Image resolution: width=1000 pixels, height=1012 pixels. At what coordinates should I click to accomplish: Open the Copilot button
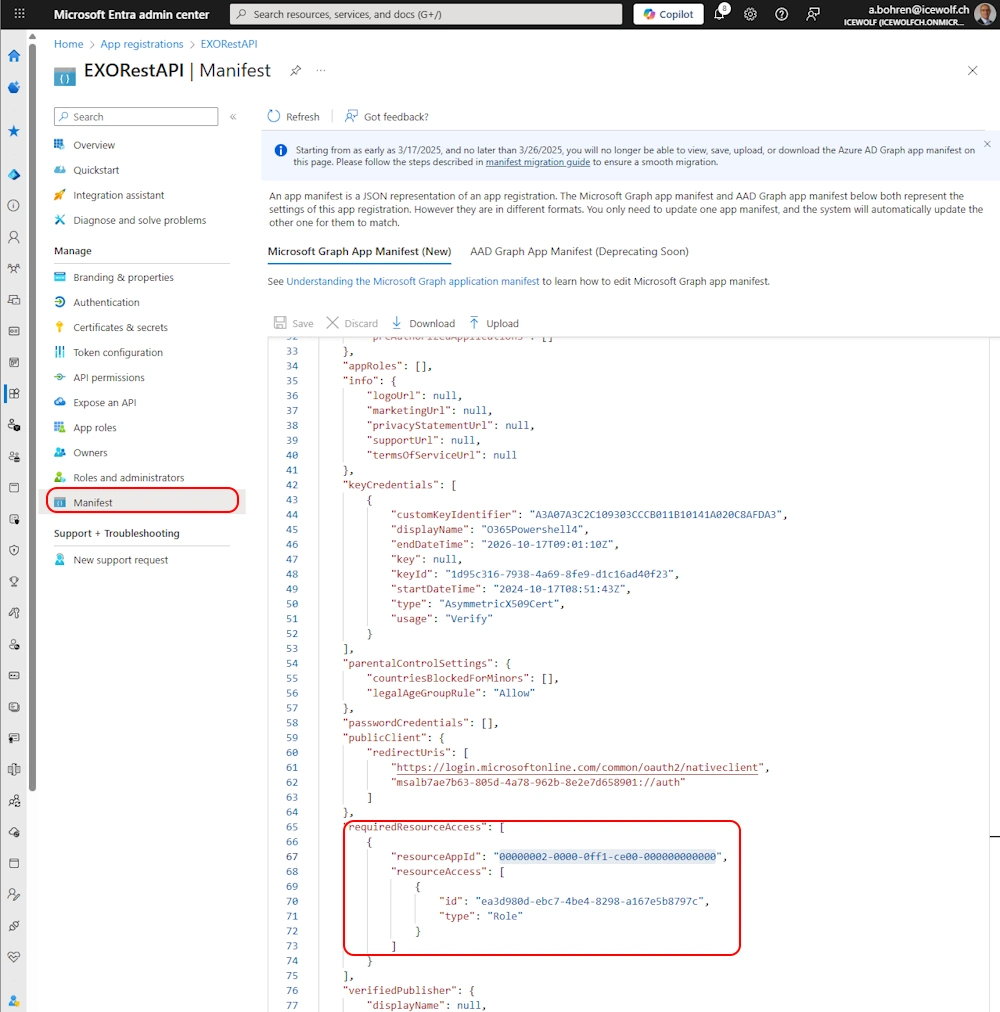tap(668, 14)
